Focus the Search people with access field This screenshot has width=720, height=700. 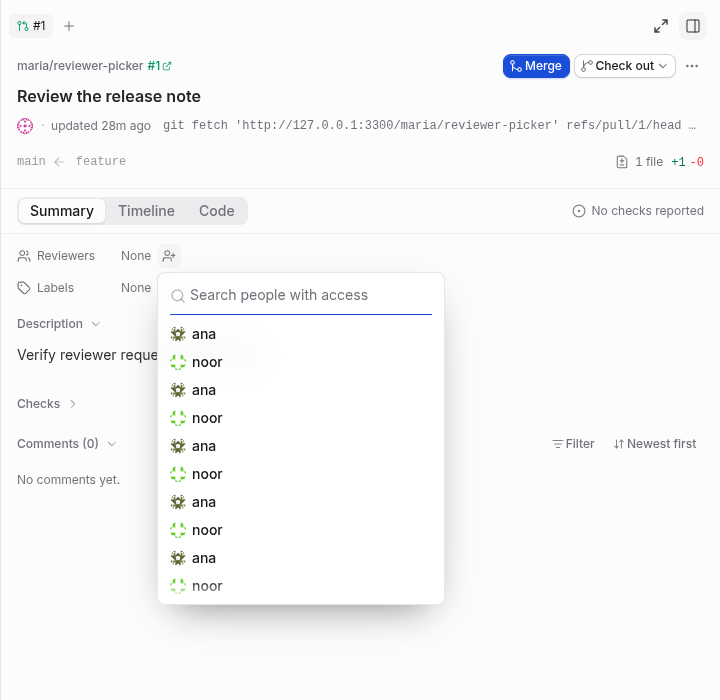pos(301,295)
